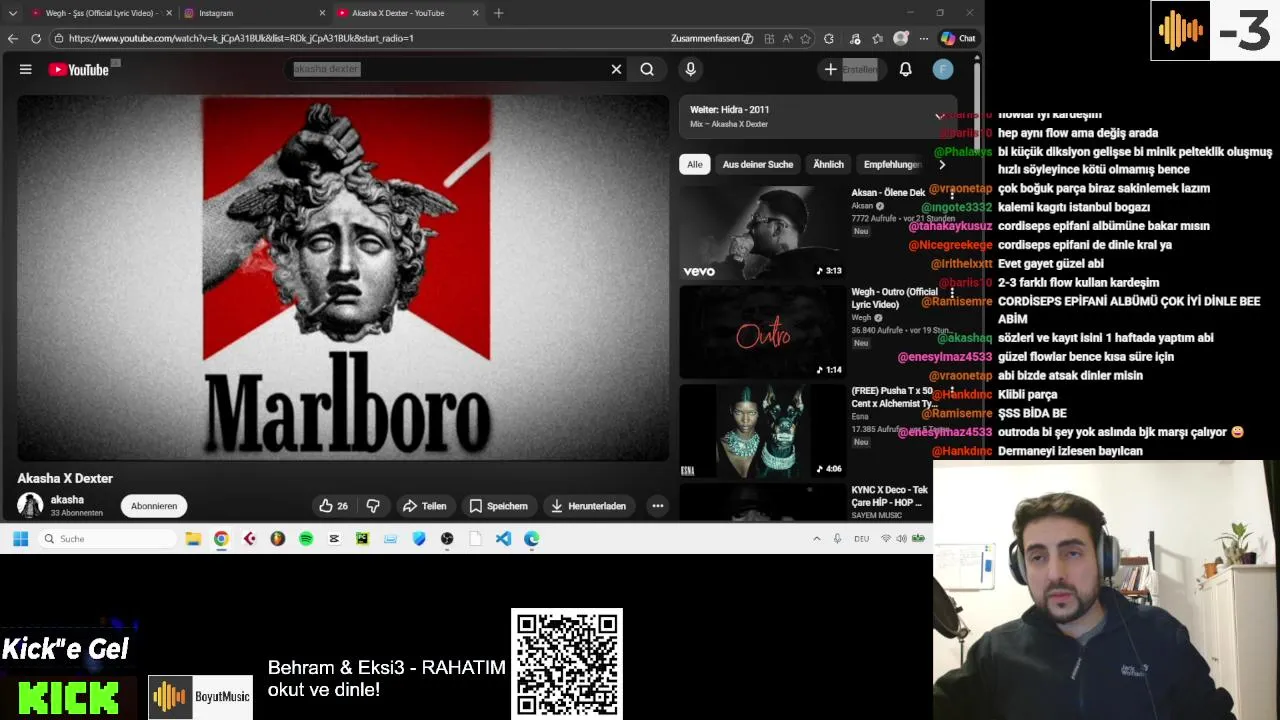The height and width of the screenshot is (720, 1280).
Task: Open the Erstellen create button
Action: coord(850,69)
